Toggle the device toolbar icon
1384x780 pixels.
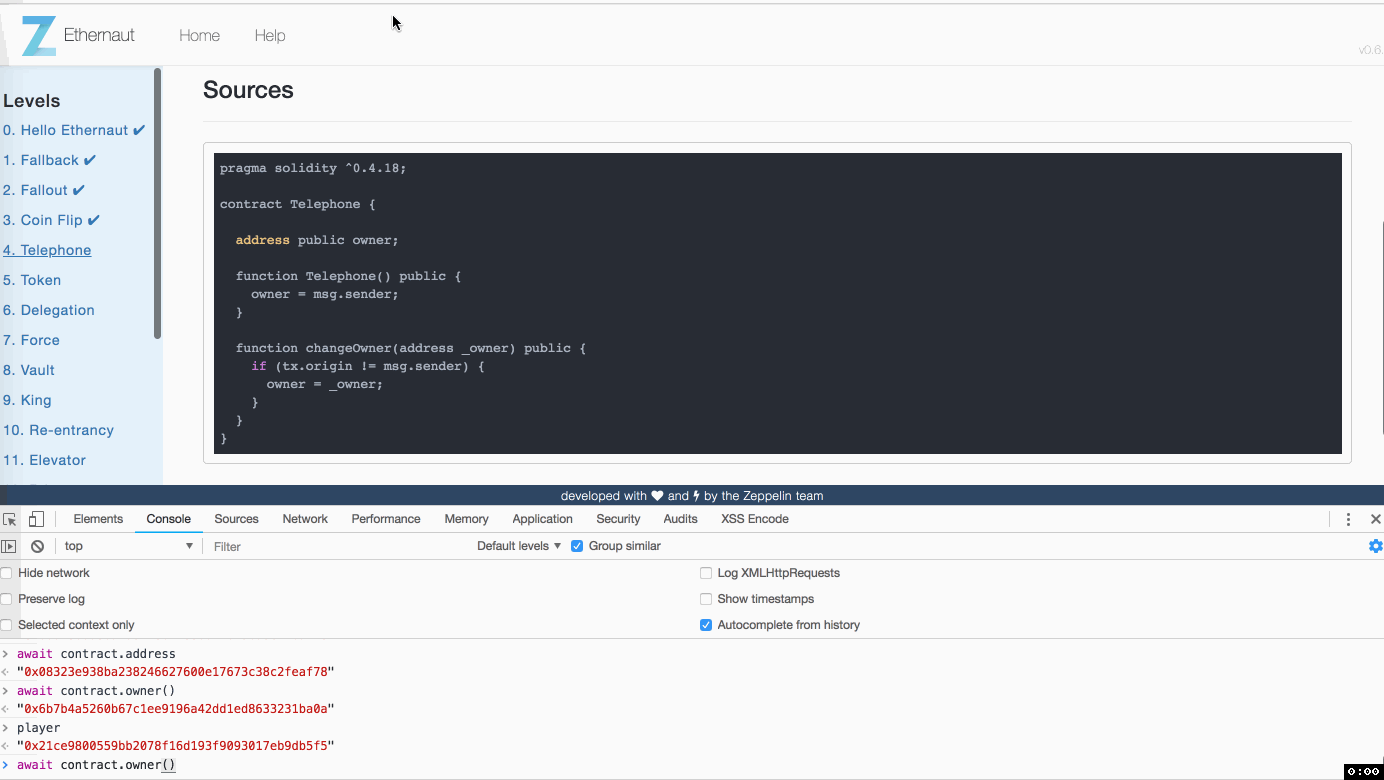pyautogui.click(x=36, y=519)
